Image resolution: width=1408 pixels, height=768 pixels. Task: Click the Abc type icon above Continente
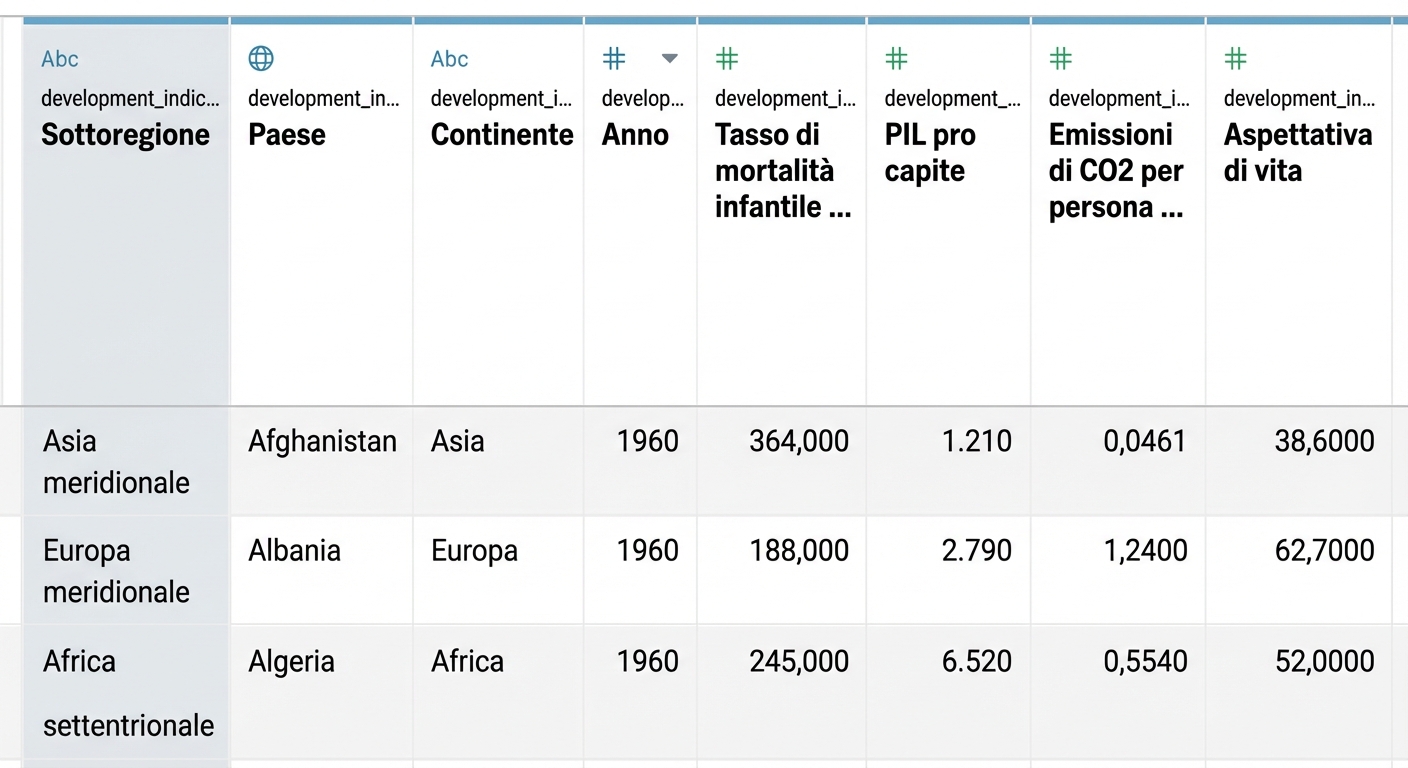[x=449, y=59]
